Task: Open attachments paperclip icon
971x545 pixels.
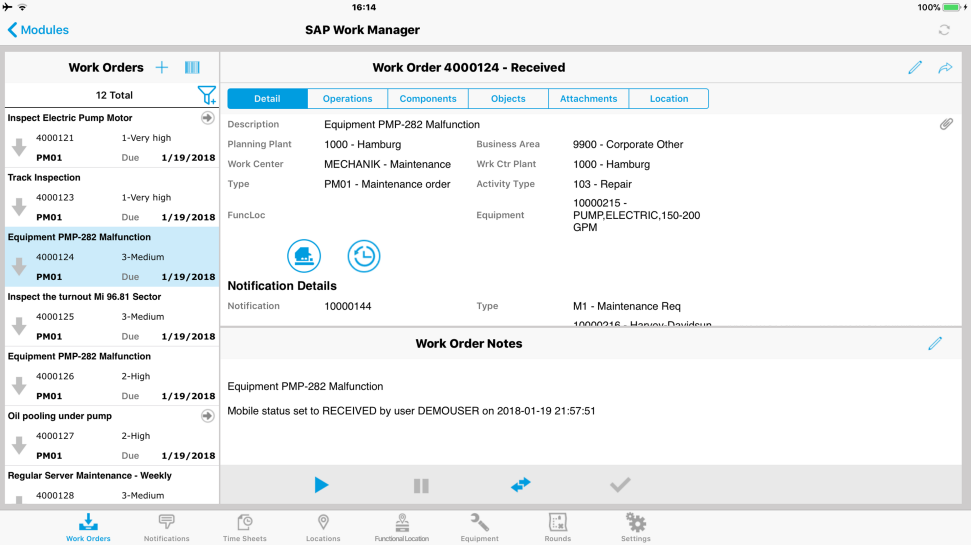Action: [x=946, y=124]
